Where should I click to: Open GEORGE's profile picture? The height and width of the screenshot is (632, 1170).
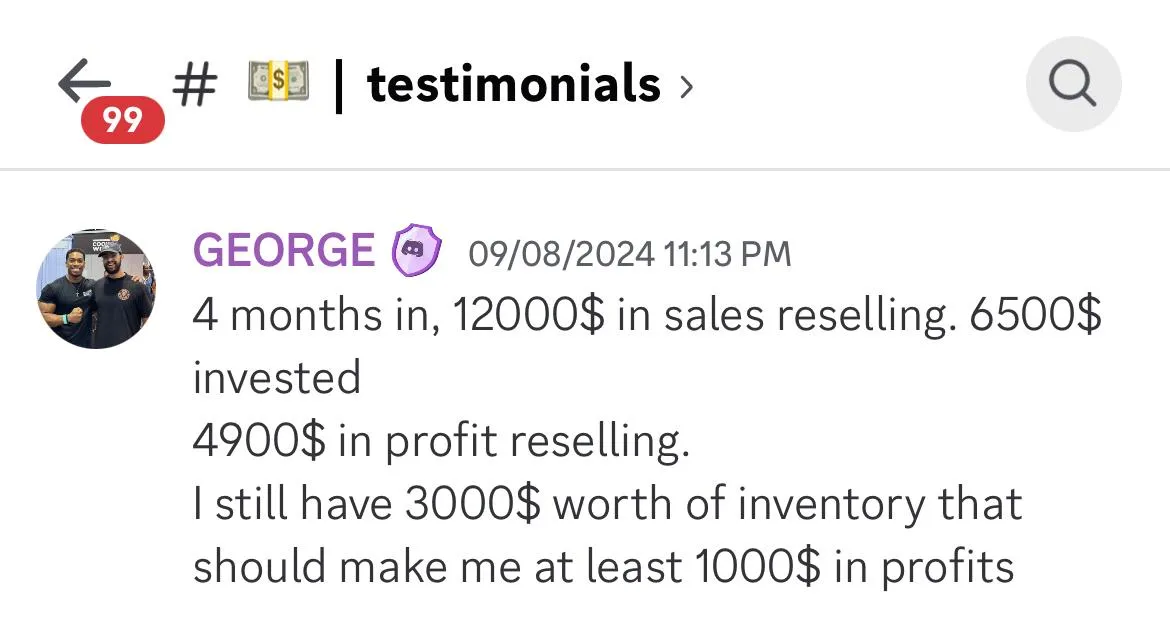(x=96, y=289)
